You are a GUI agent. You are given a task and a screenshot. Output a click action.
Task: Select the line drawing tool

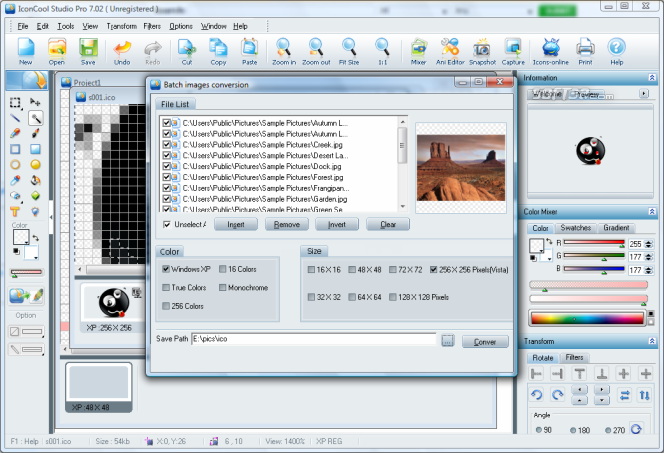click(x=15, y=118)
